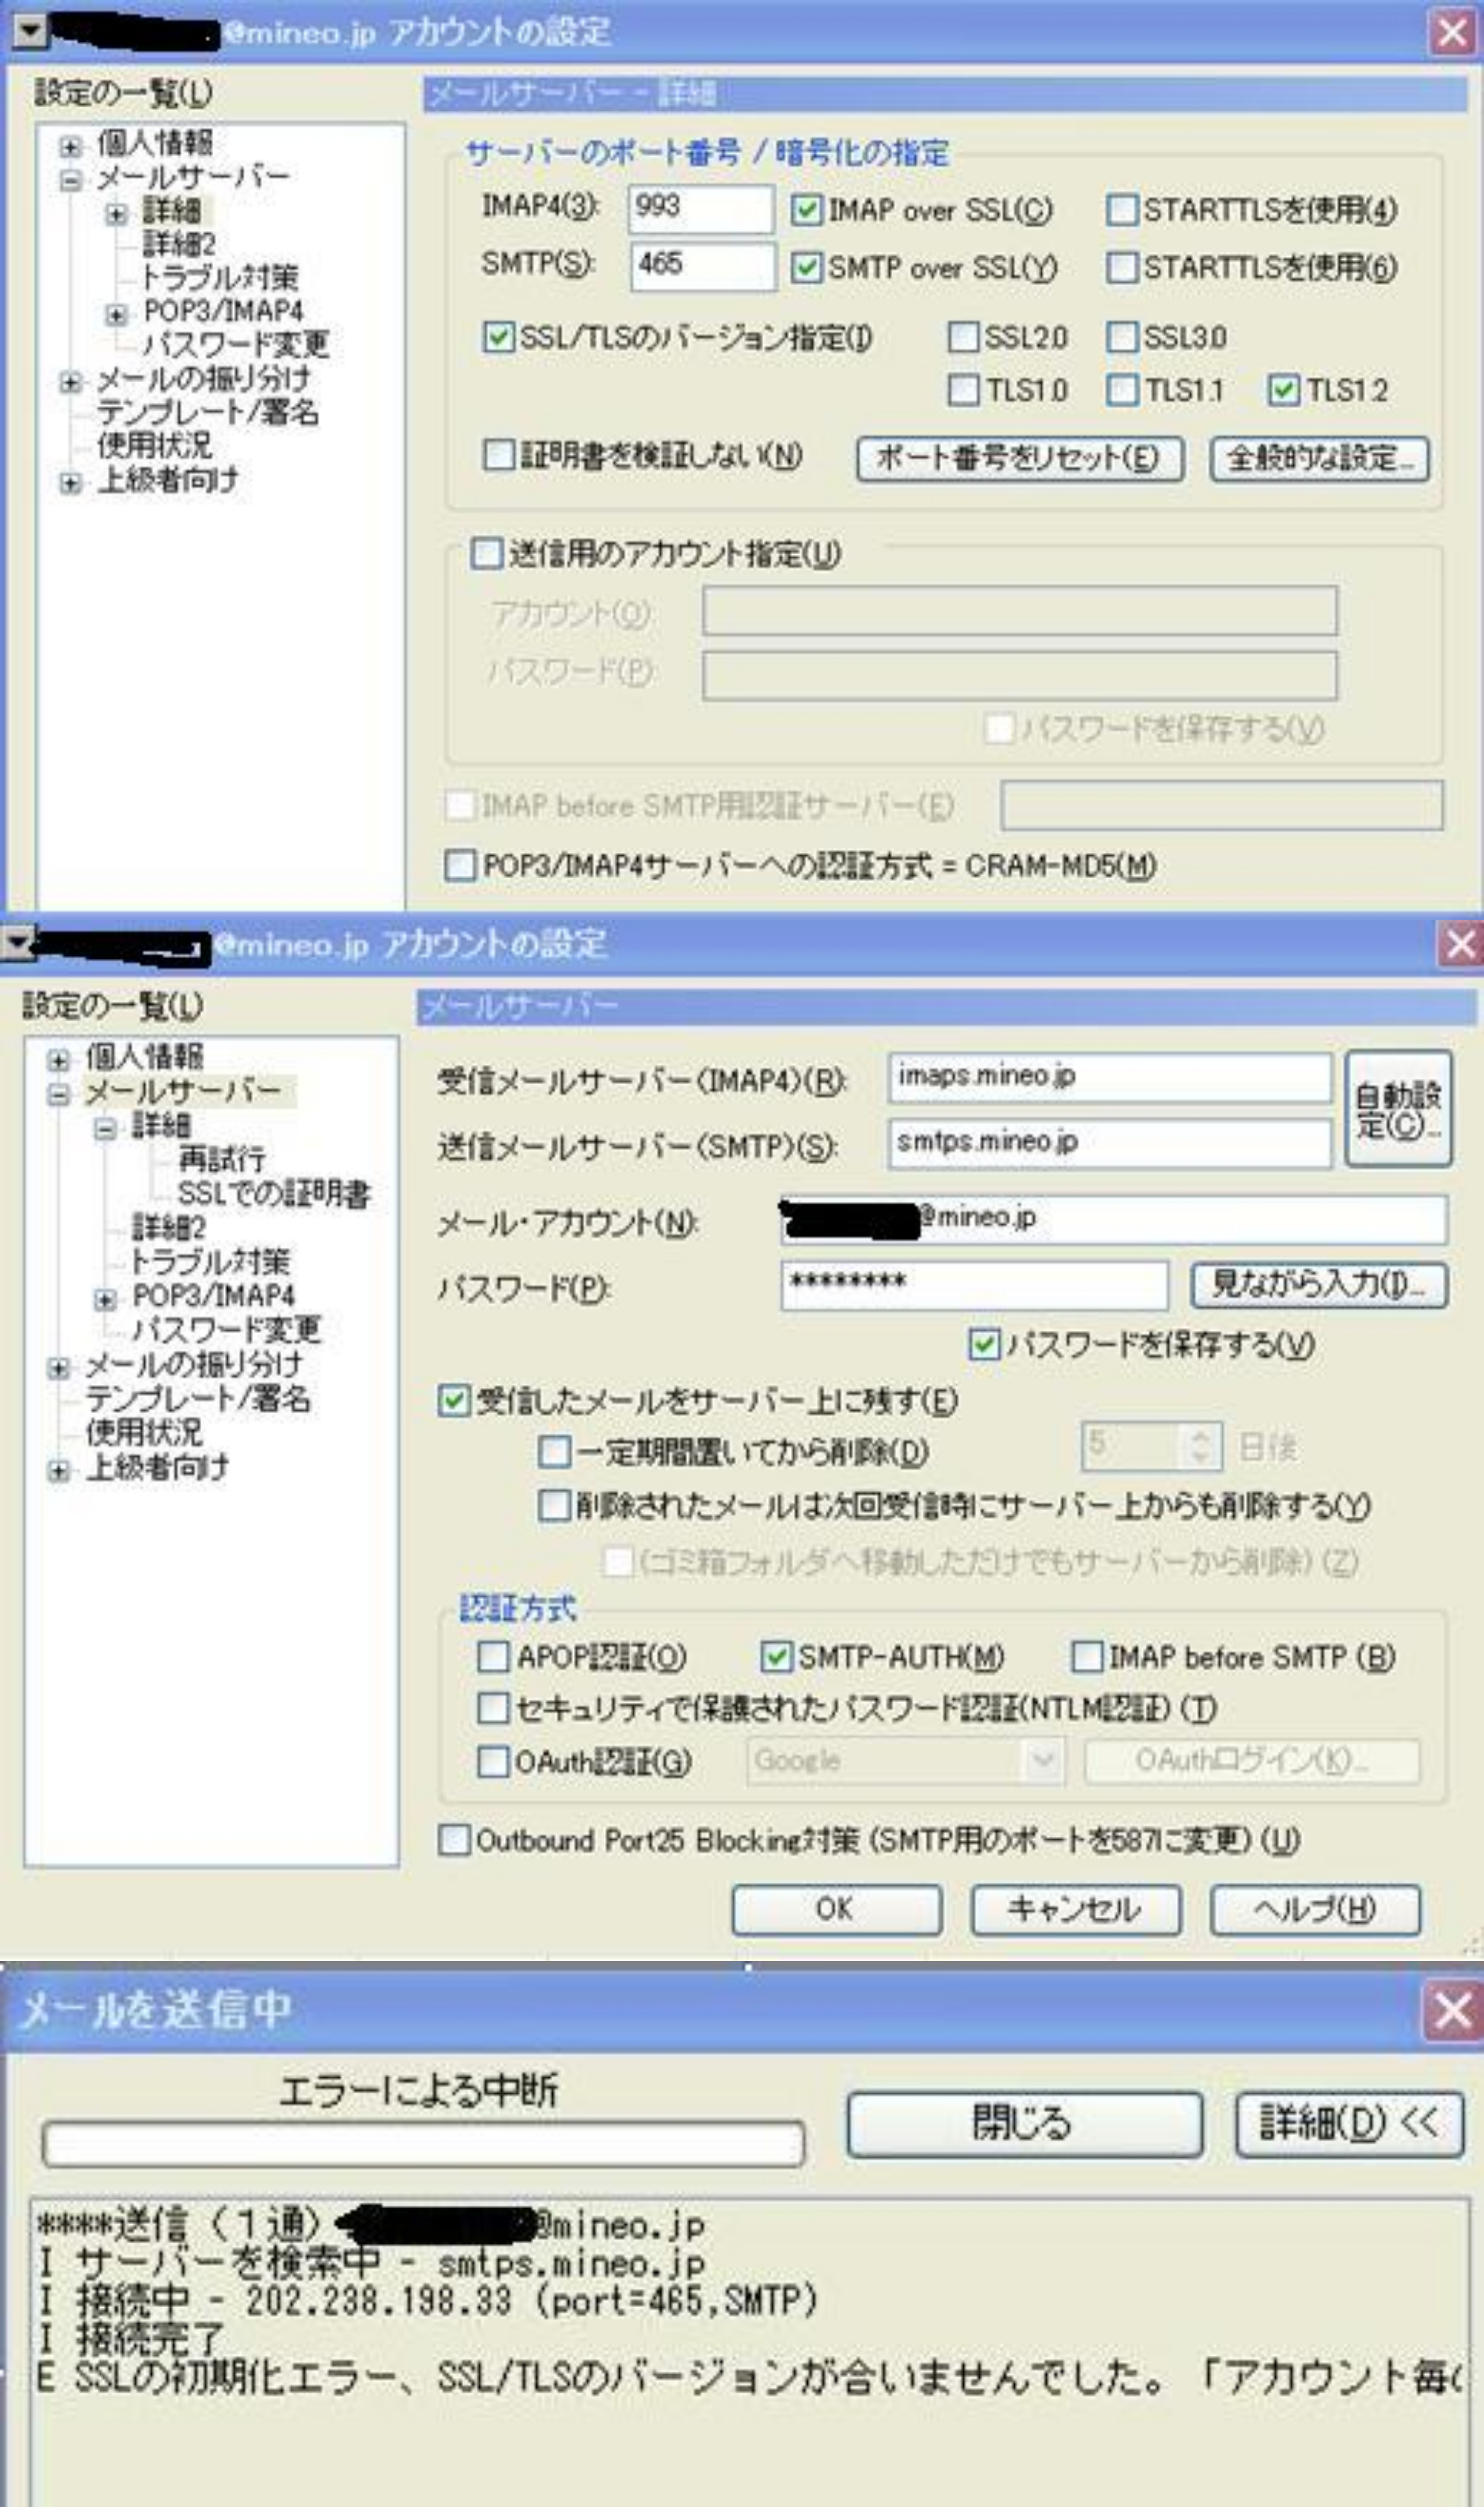This screenshot has width=1484, height=2507.
Task: Click the SMTP port number field
Action: (x=701, y=265)
